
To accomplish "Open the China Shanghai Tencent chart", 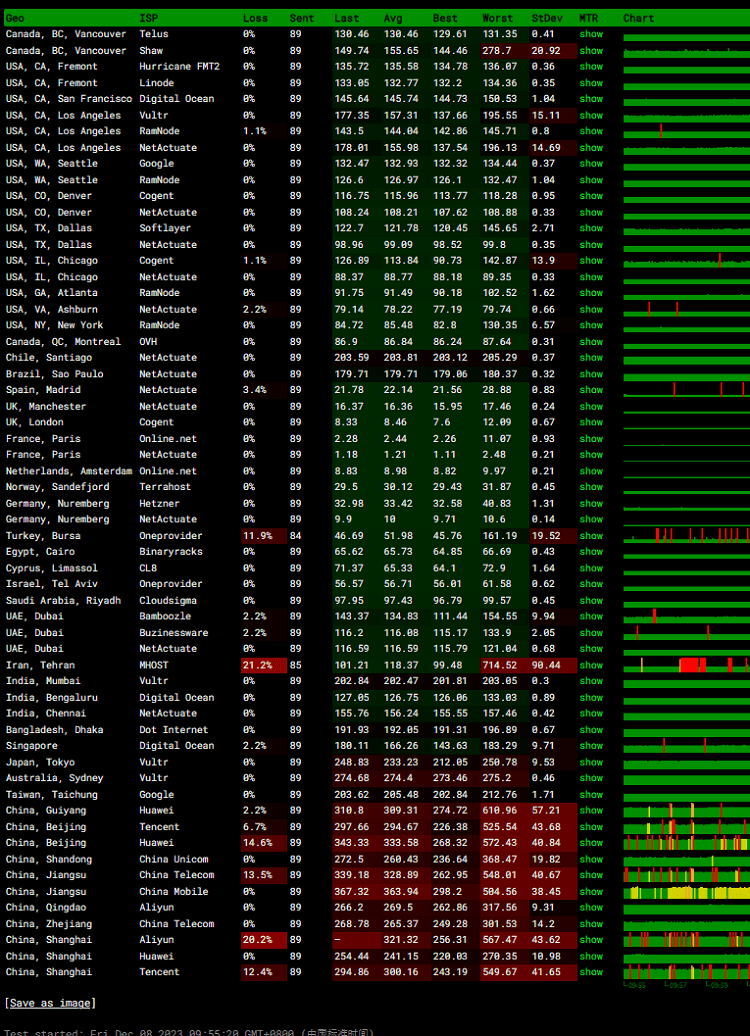I will coord(687,972).
